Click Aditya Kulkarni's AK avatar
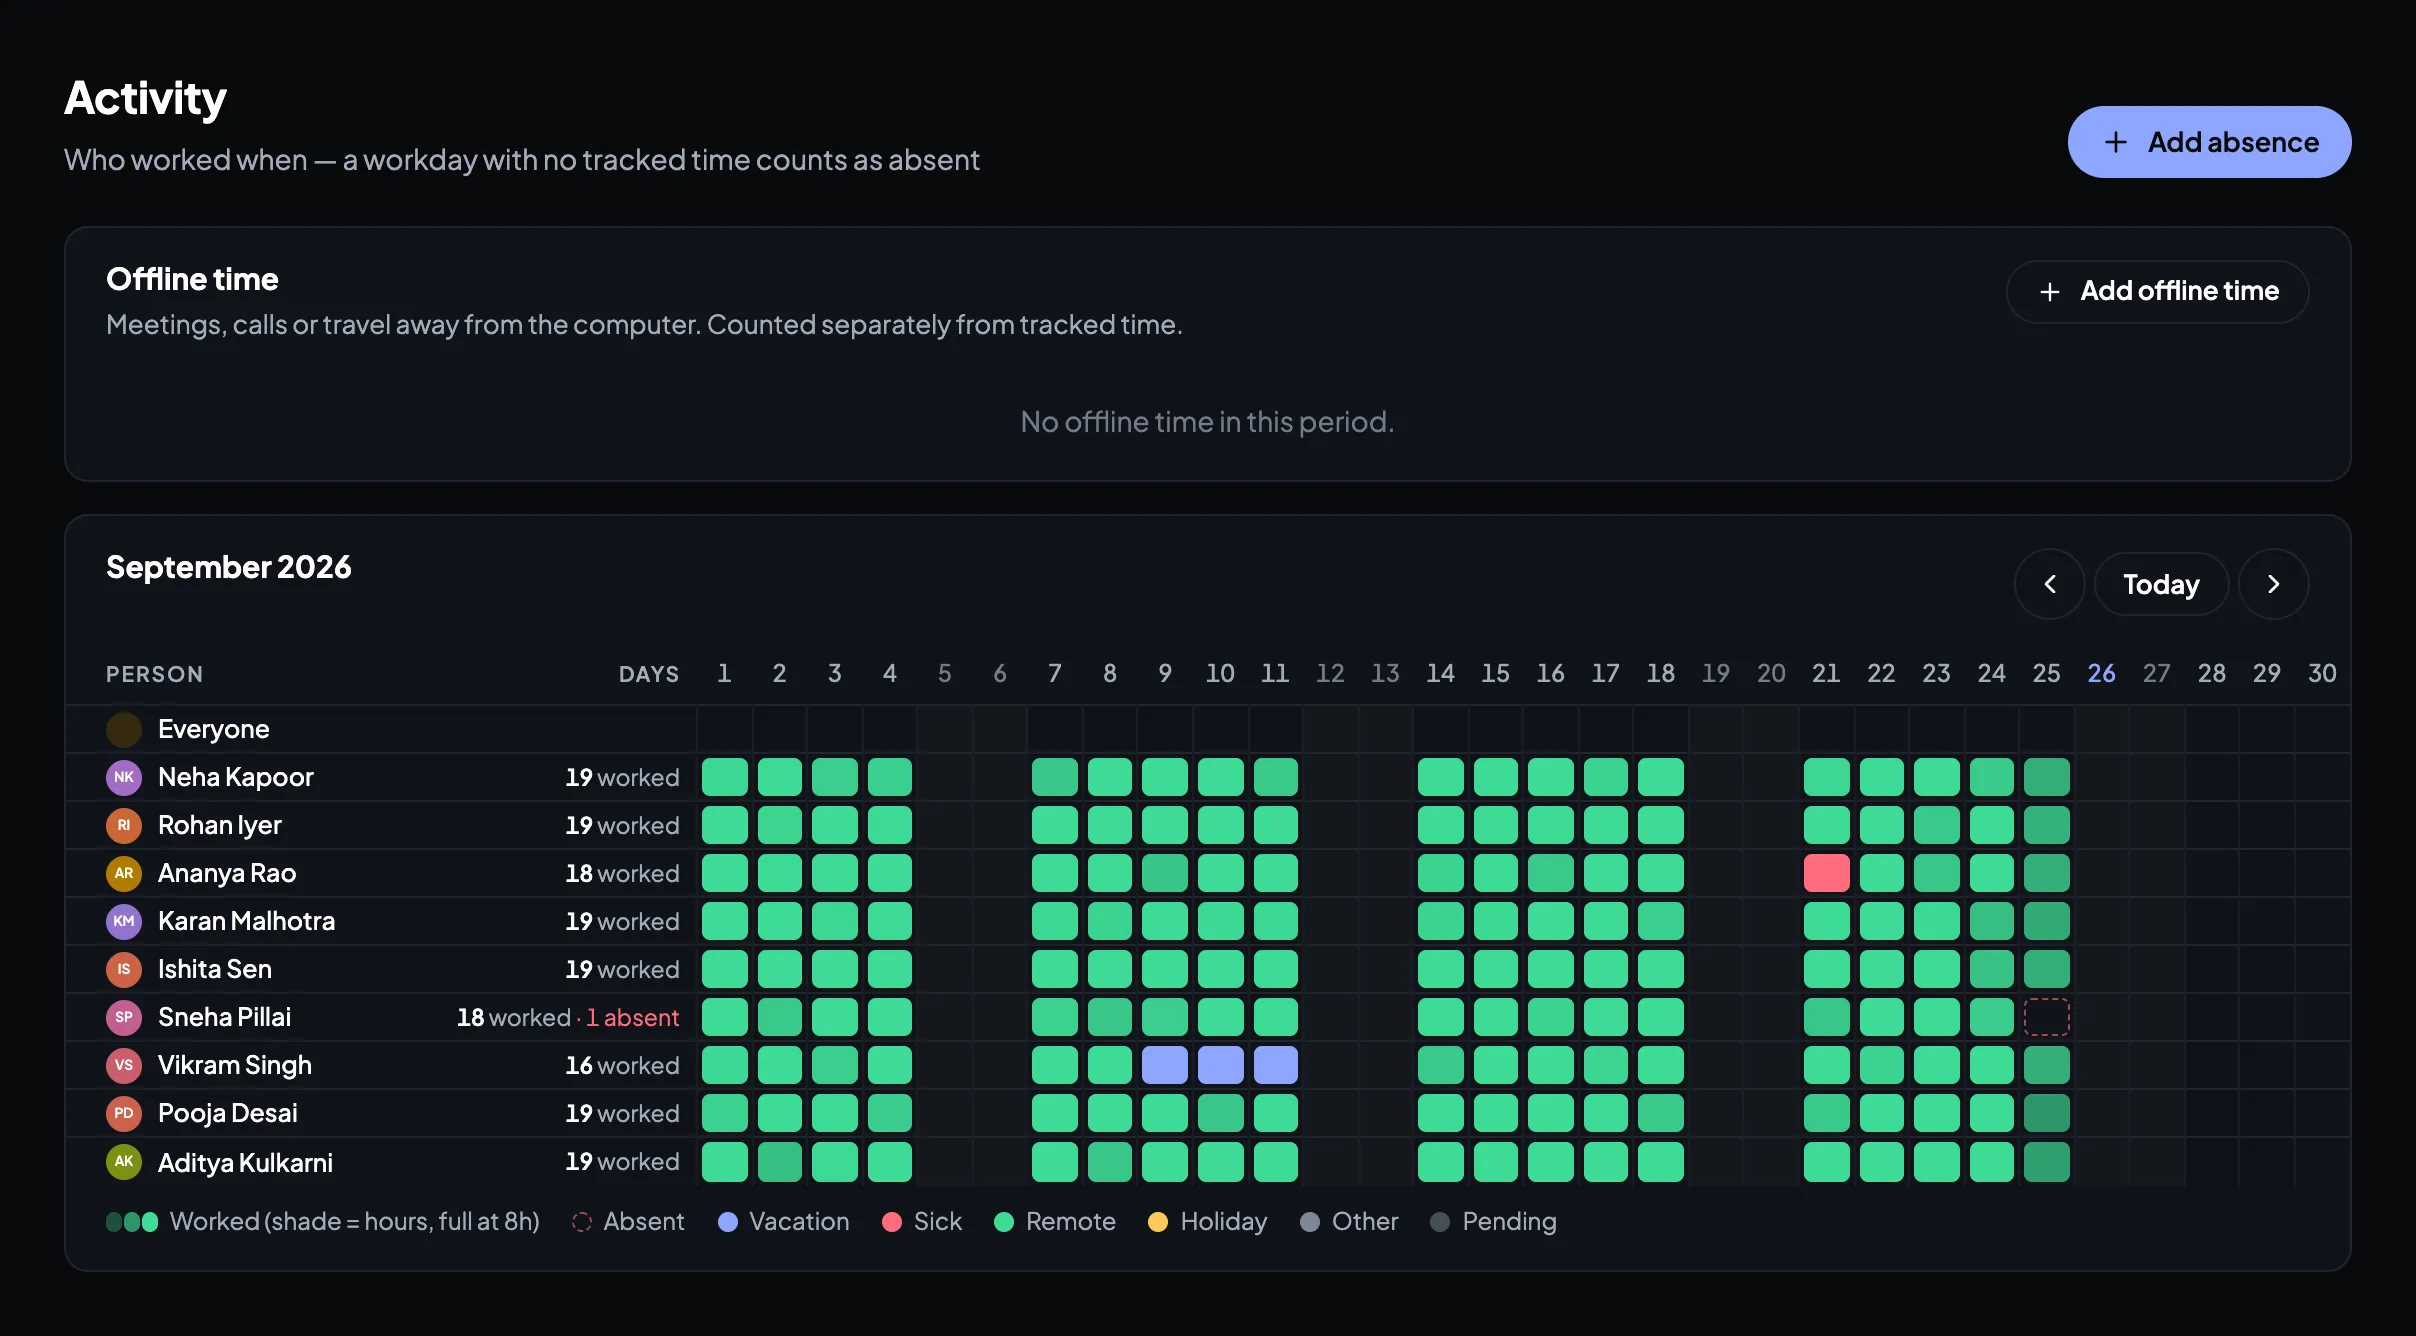The width and height of the screenshot is (2416, 1336). click(124, 1161)
